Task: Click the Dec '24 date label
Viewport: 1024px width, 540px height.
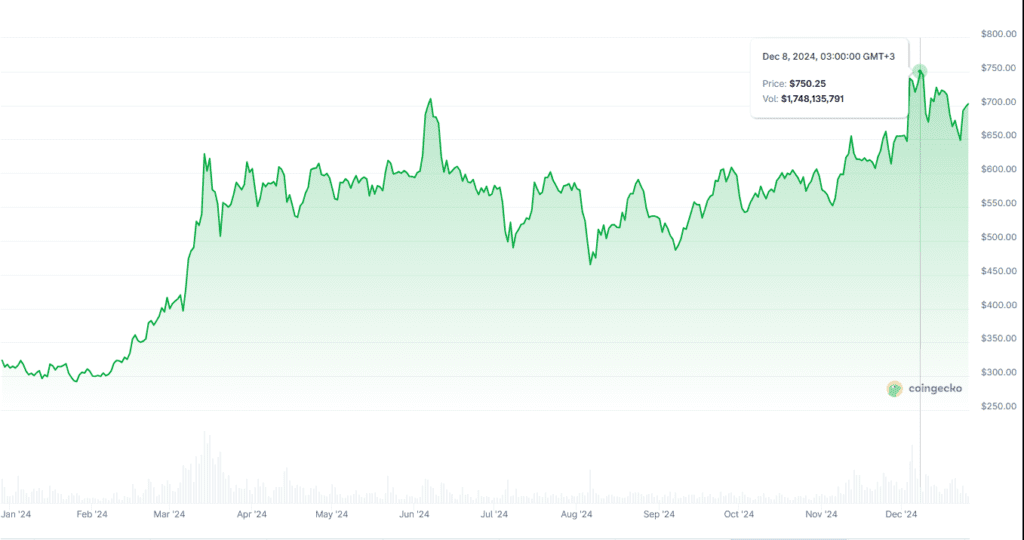Action: pyautogui.click(x=901, y=515)
